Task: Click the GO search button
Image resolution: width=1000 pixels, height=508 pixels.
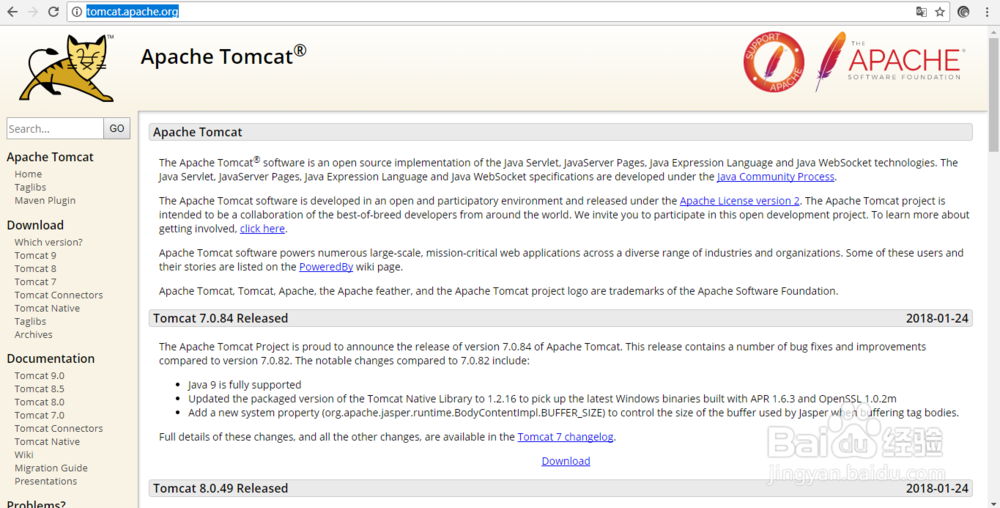Action: 117,128
